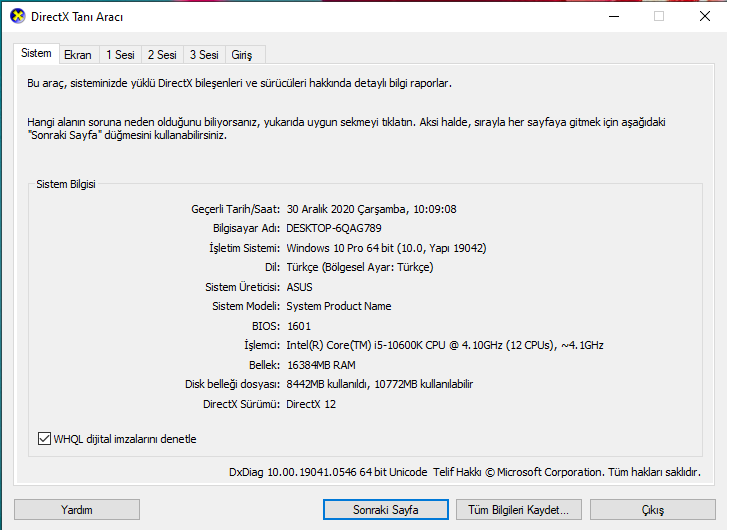Click the Sonraki Sayfa button
Viewport: 729px width, 530px height.
click(x=385, y=510)
